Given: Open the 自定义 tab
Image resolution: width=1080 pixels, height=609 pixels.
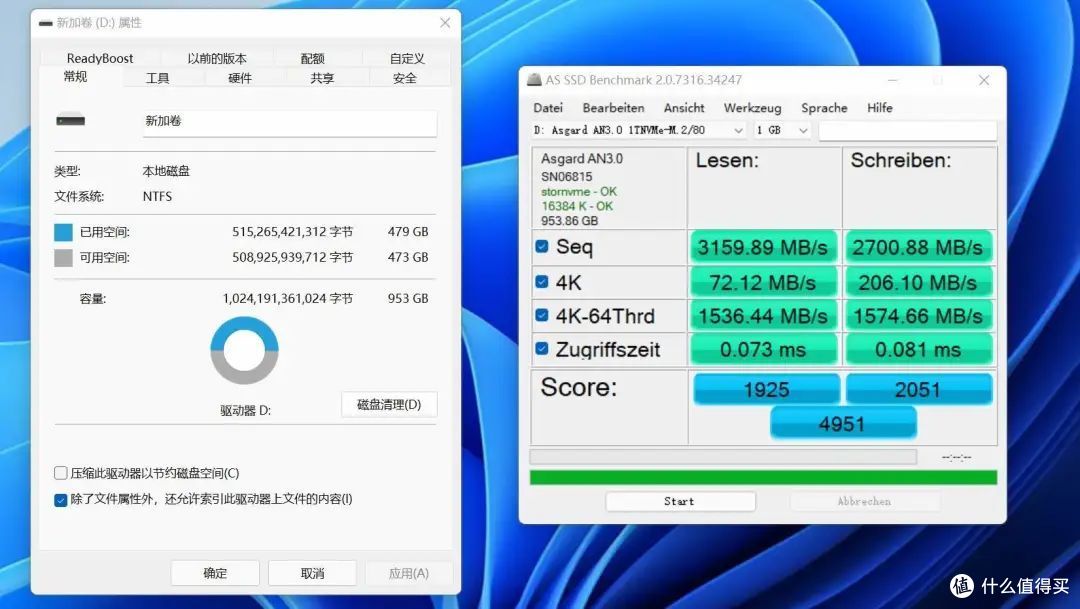Looking at the screenshot, I should (407, 59).
